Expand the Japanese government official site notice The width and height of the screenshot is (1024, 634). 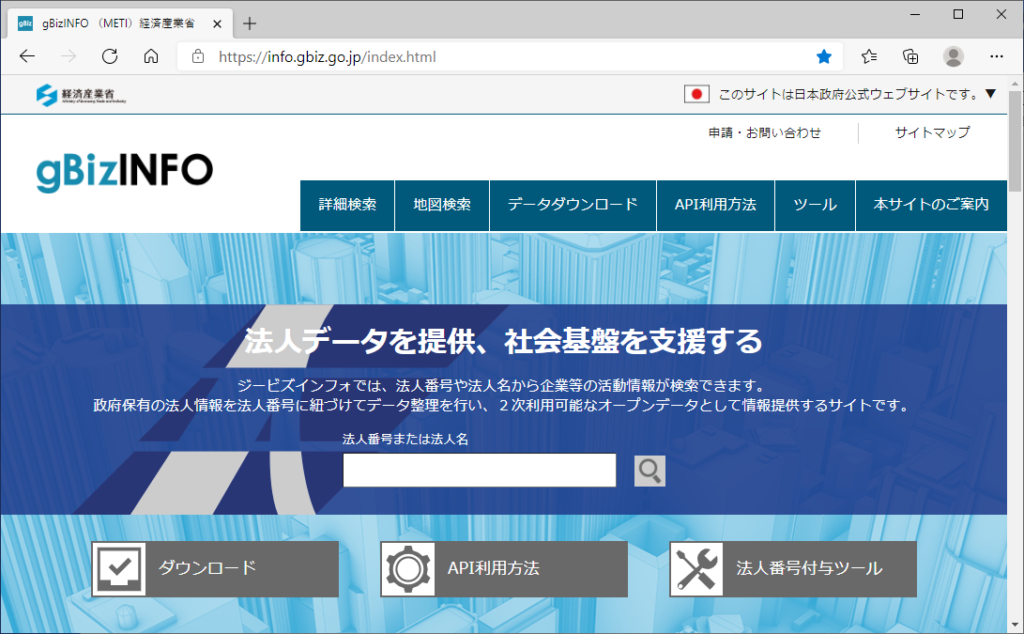990,94
